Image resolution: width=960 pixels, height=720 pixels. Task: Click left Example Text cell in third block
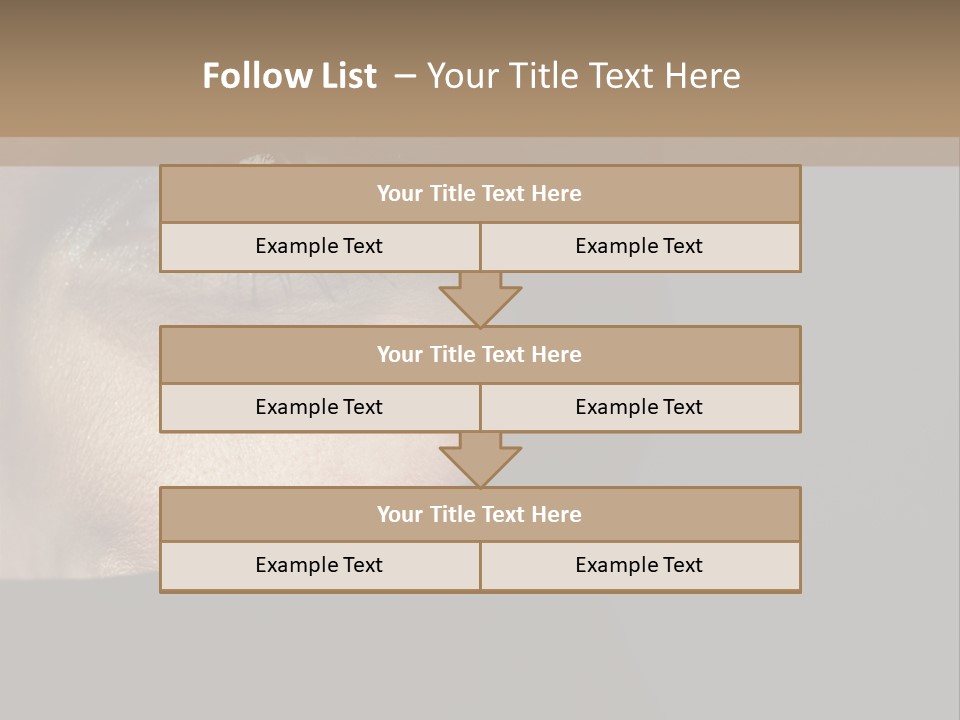[319, 566]
